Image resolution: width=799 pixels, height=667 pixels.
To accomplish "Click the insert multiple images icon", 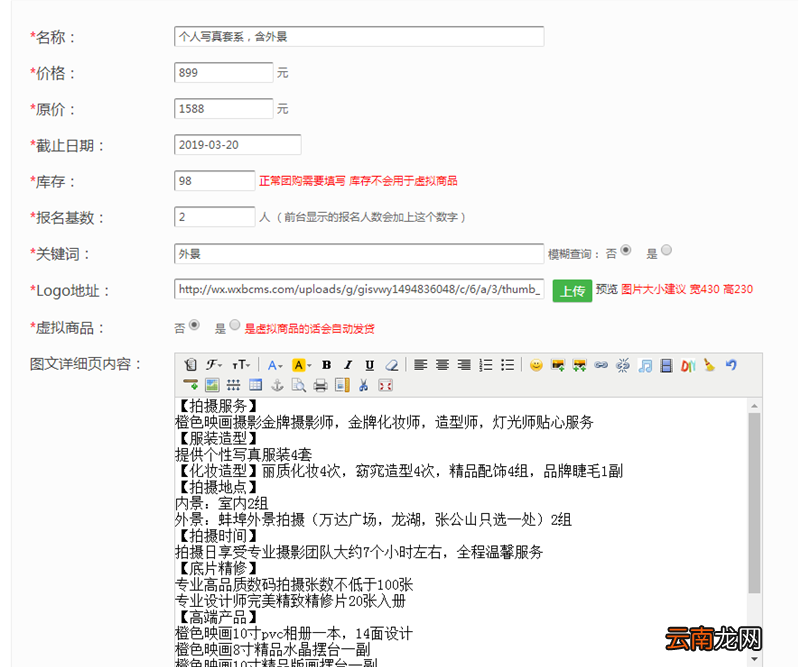I will click(579, 365).
